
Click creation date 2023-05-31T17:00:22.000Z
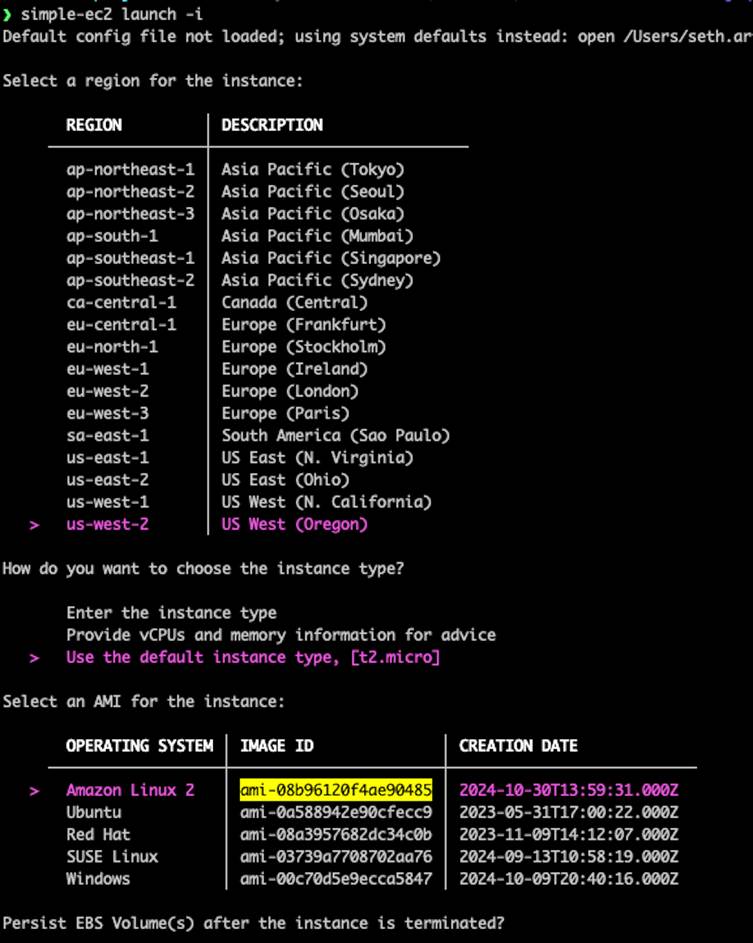click(x=569, y=812)
